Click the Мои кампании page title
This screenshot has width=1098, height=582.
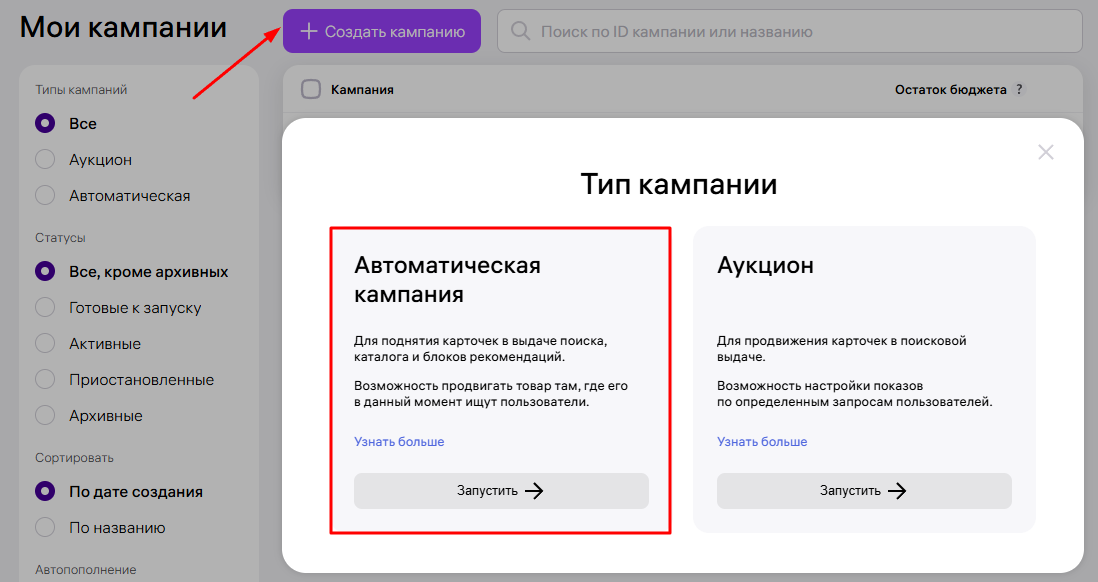(123, 28)
